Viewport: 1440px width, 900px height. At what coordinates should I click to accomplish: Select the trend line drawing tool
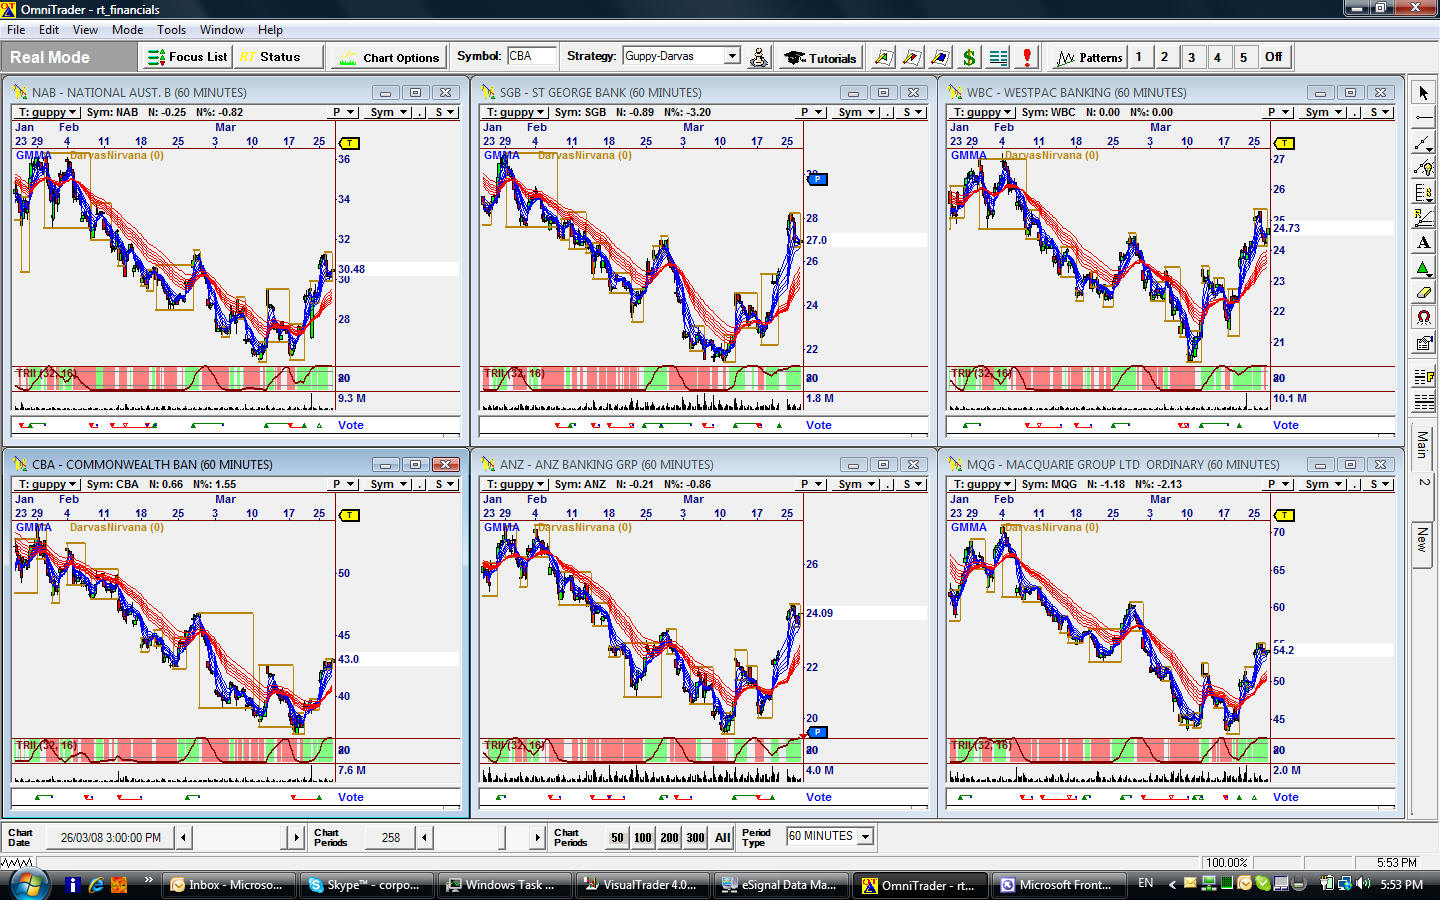[1423, 143]
